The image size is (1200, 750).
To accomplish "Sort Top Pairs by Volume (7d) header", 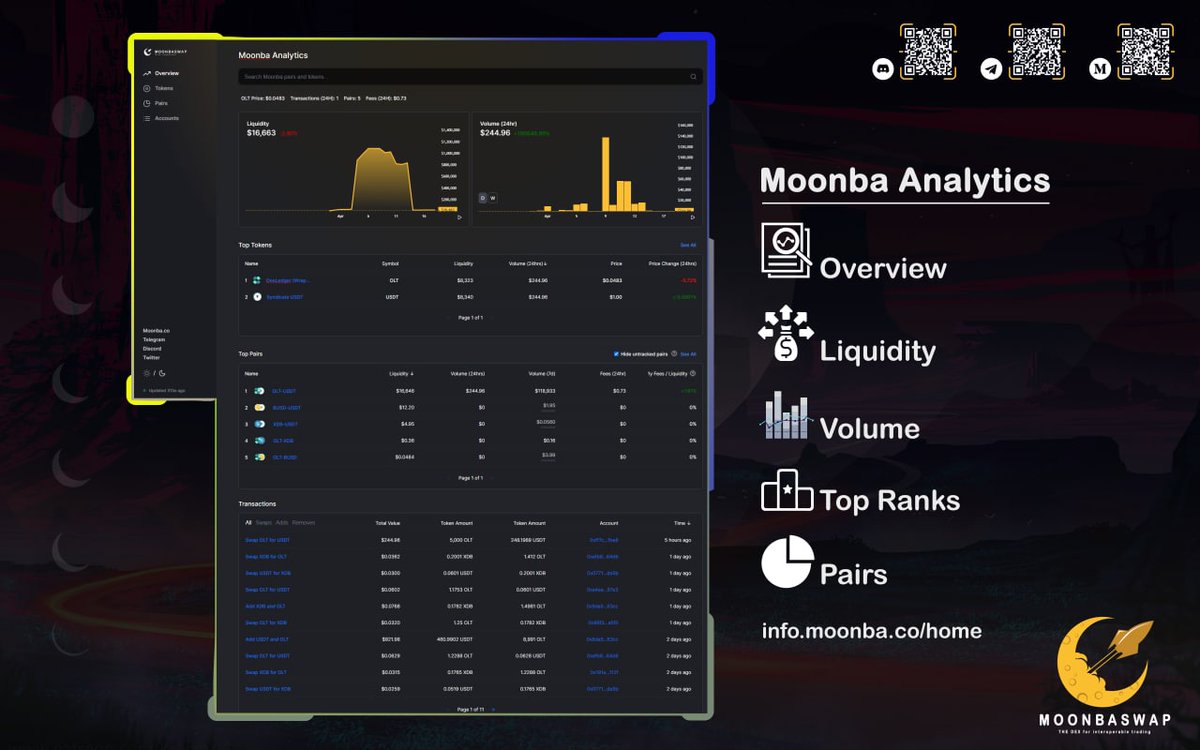I will point(541,373).
